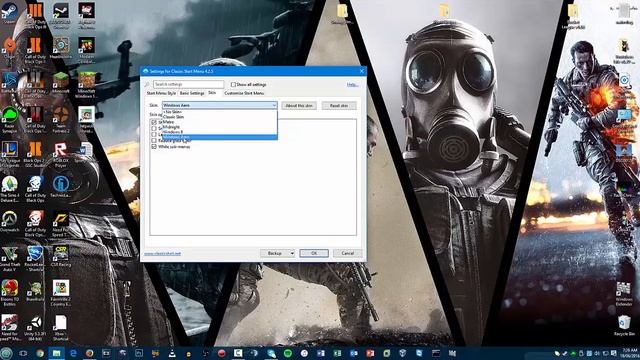640x360 pixels.
Task: Open the Steam desktop shortcut
Action: click(x=9, y=12)
